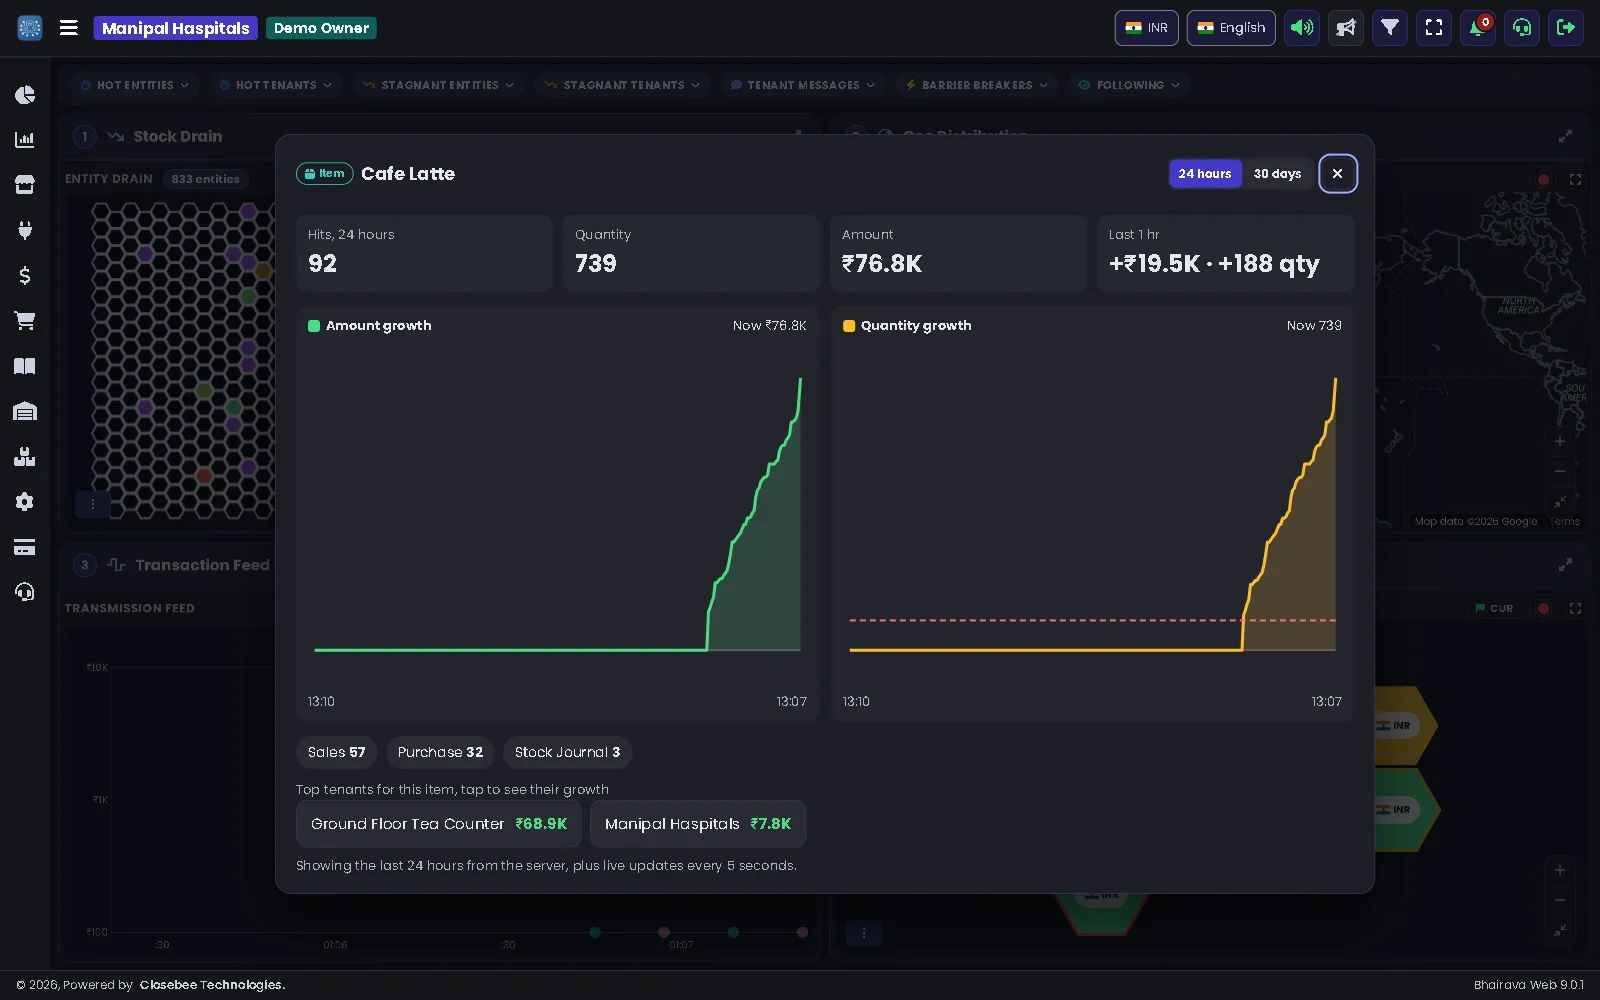The width and height of the screenshot is (1600, 1000).
Task: Select the 30 days range
Action: tap(1277, 174)
